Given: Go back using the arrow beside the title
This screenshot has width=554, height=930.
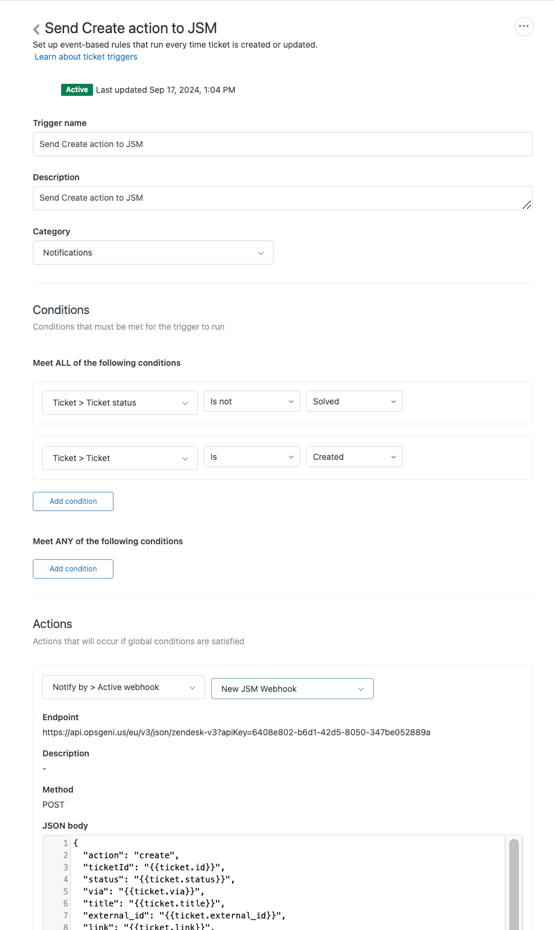Looking at the screenshot, I should pyautogui.click(x=36, y=29).
